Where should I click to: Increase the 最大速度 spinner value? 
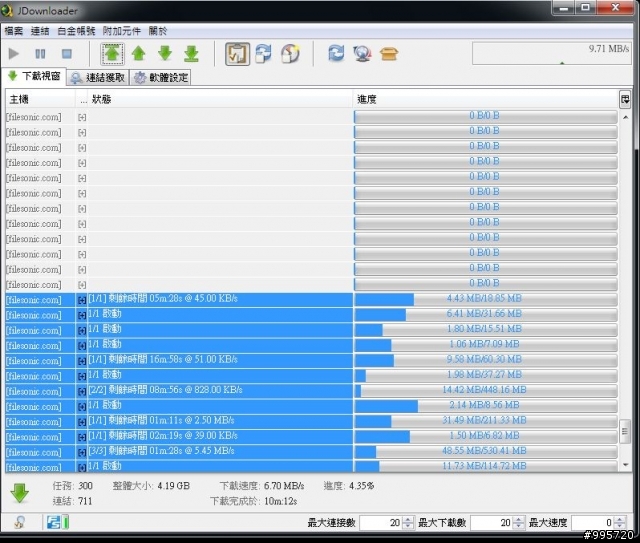click(x=620, y=519)
